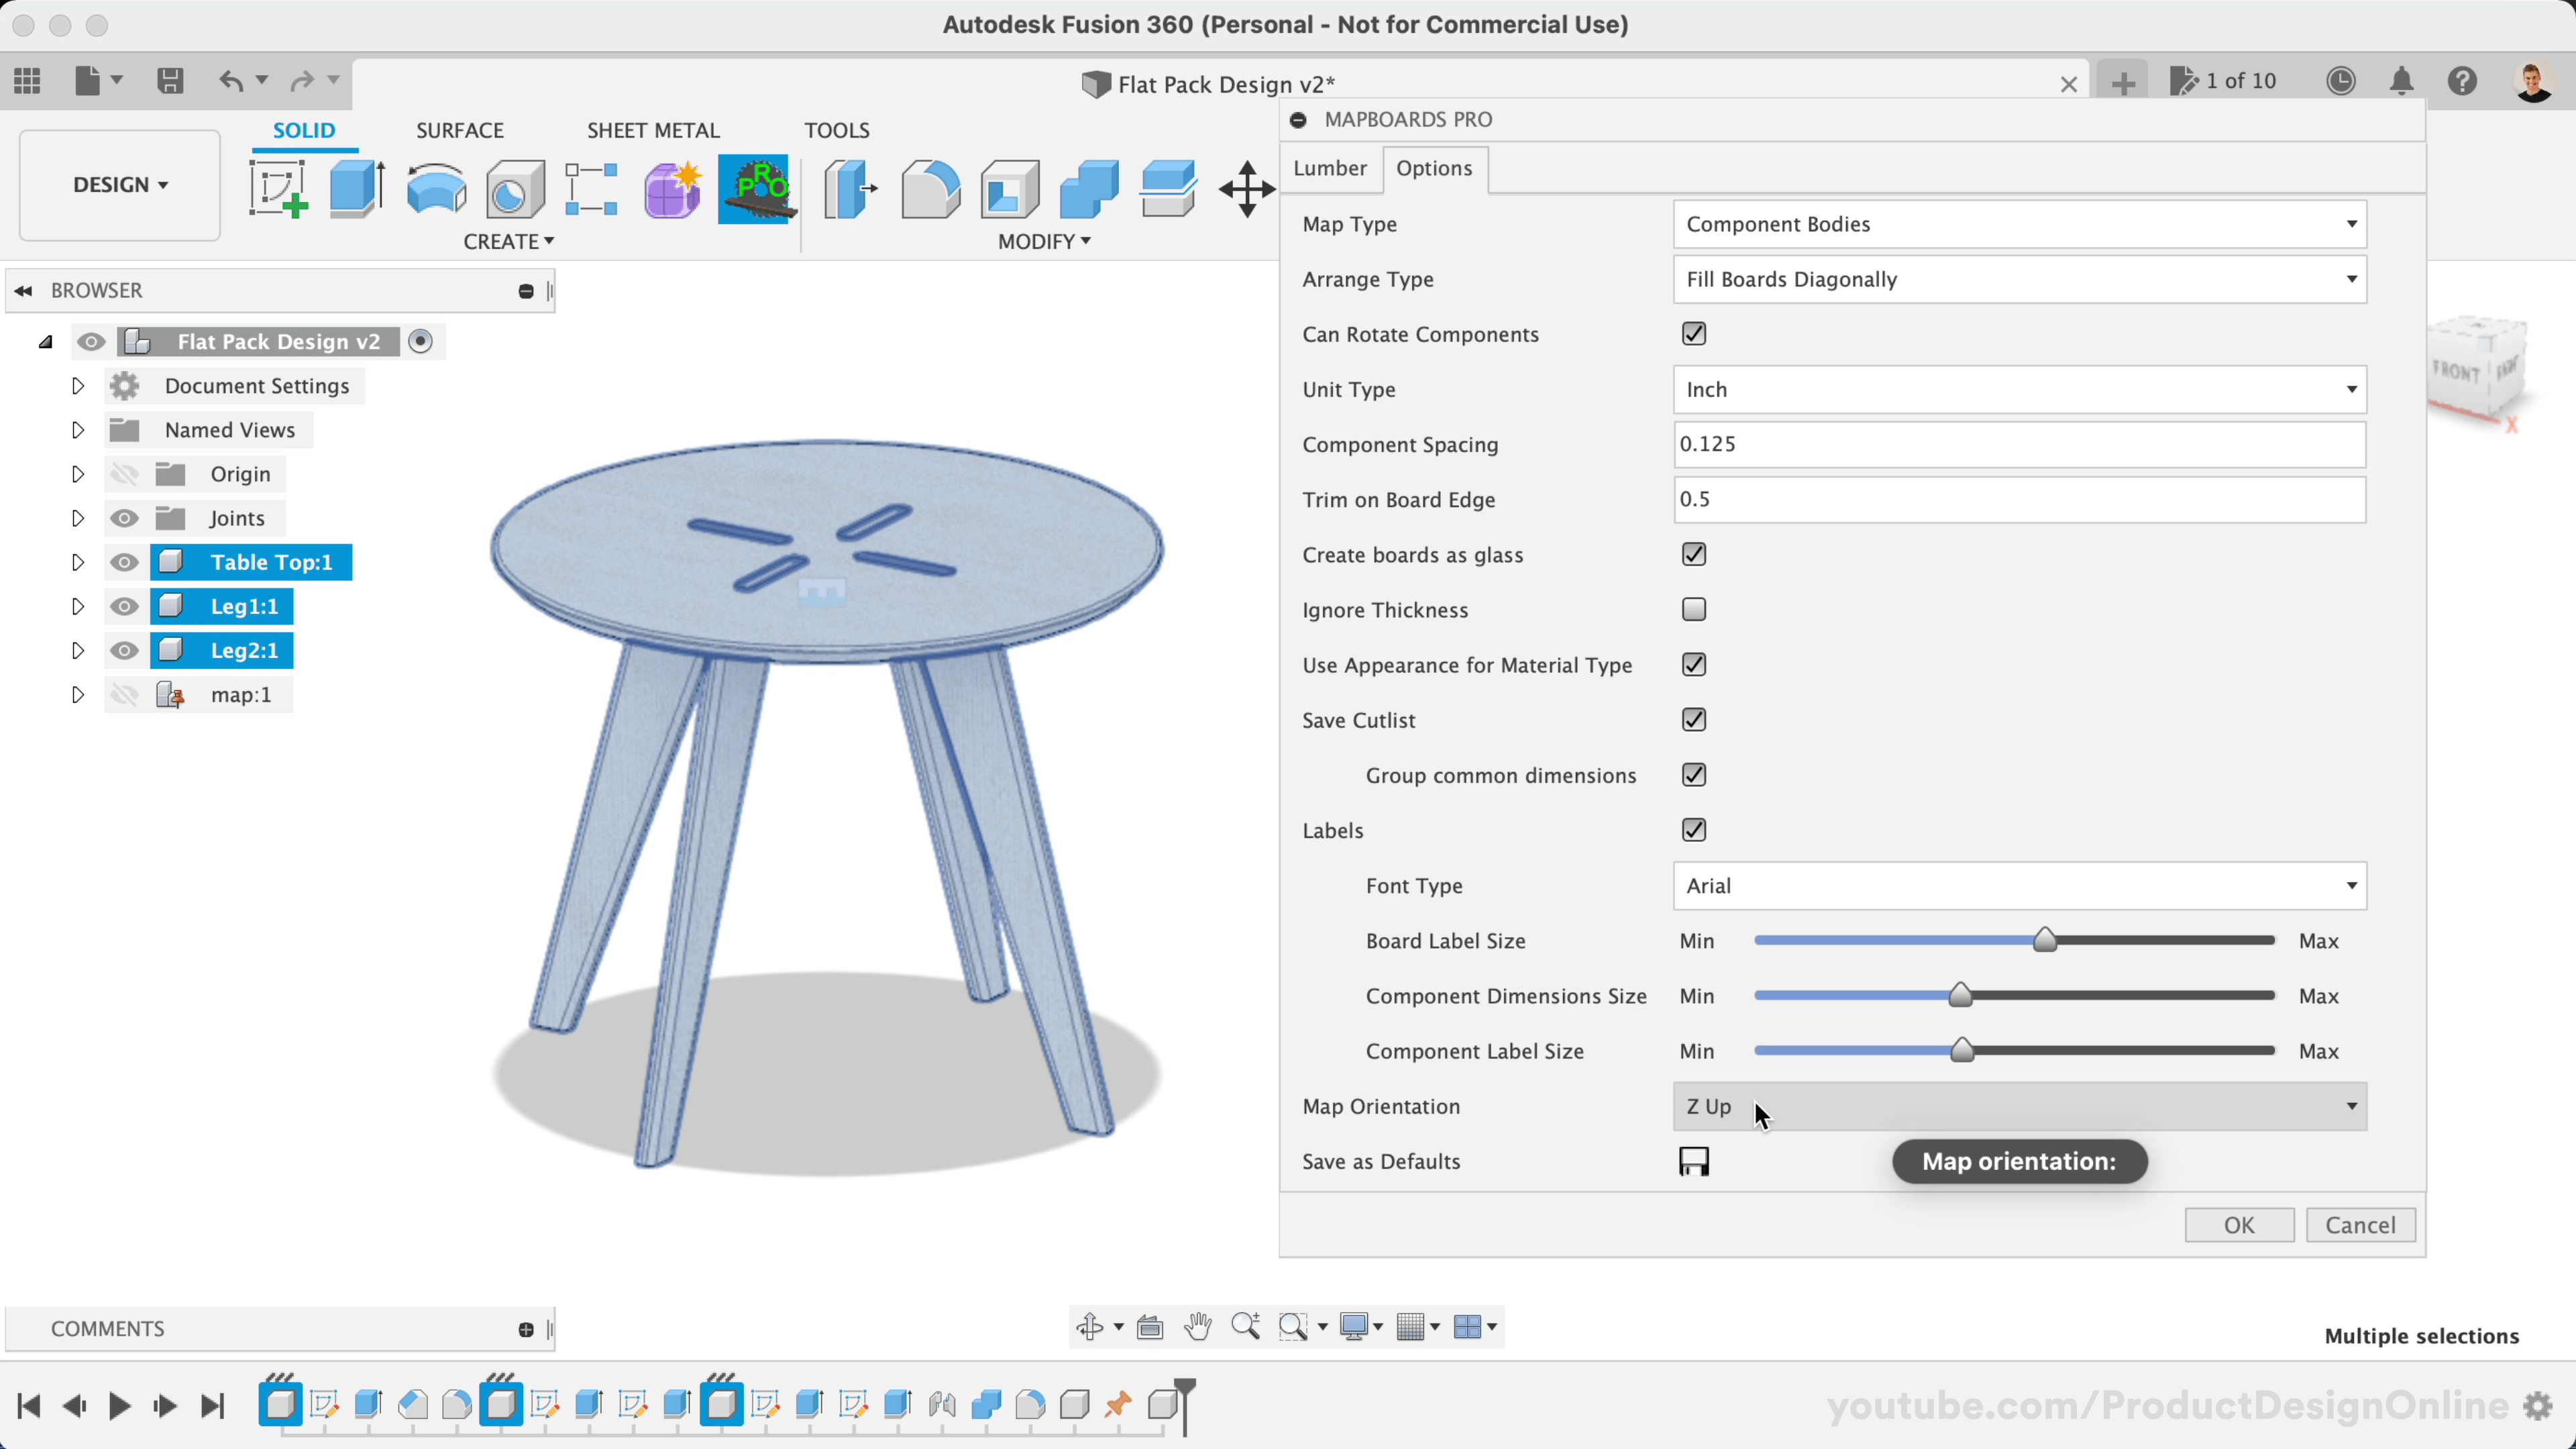Open the DESIGN workspace dropdown
This screenshot has height=1449, width=2576.
120,185
